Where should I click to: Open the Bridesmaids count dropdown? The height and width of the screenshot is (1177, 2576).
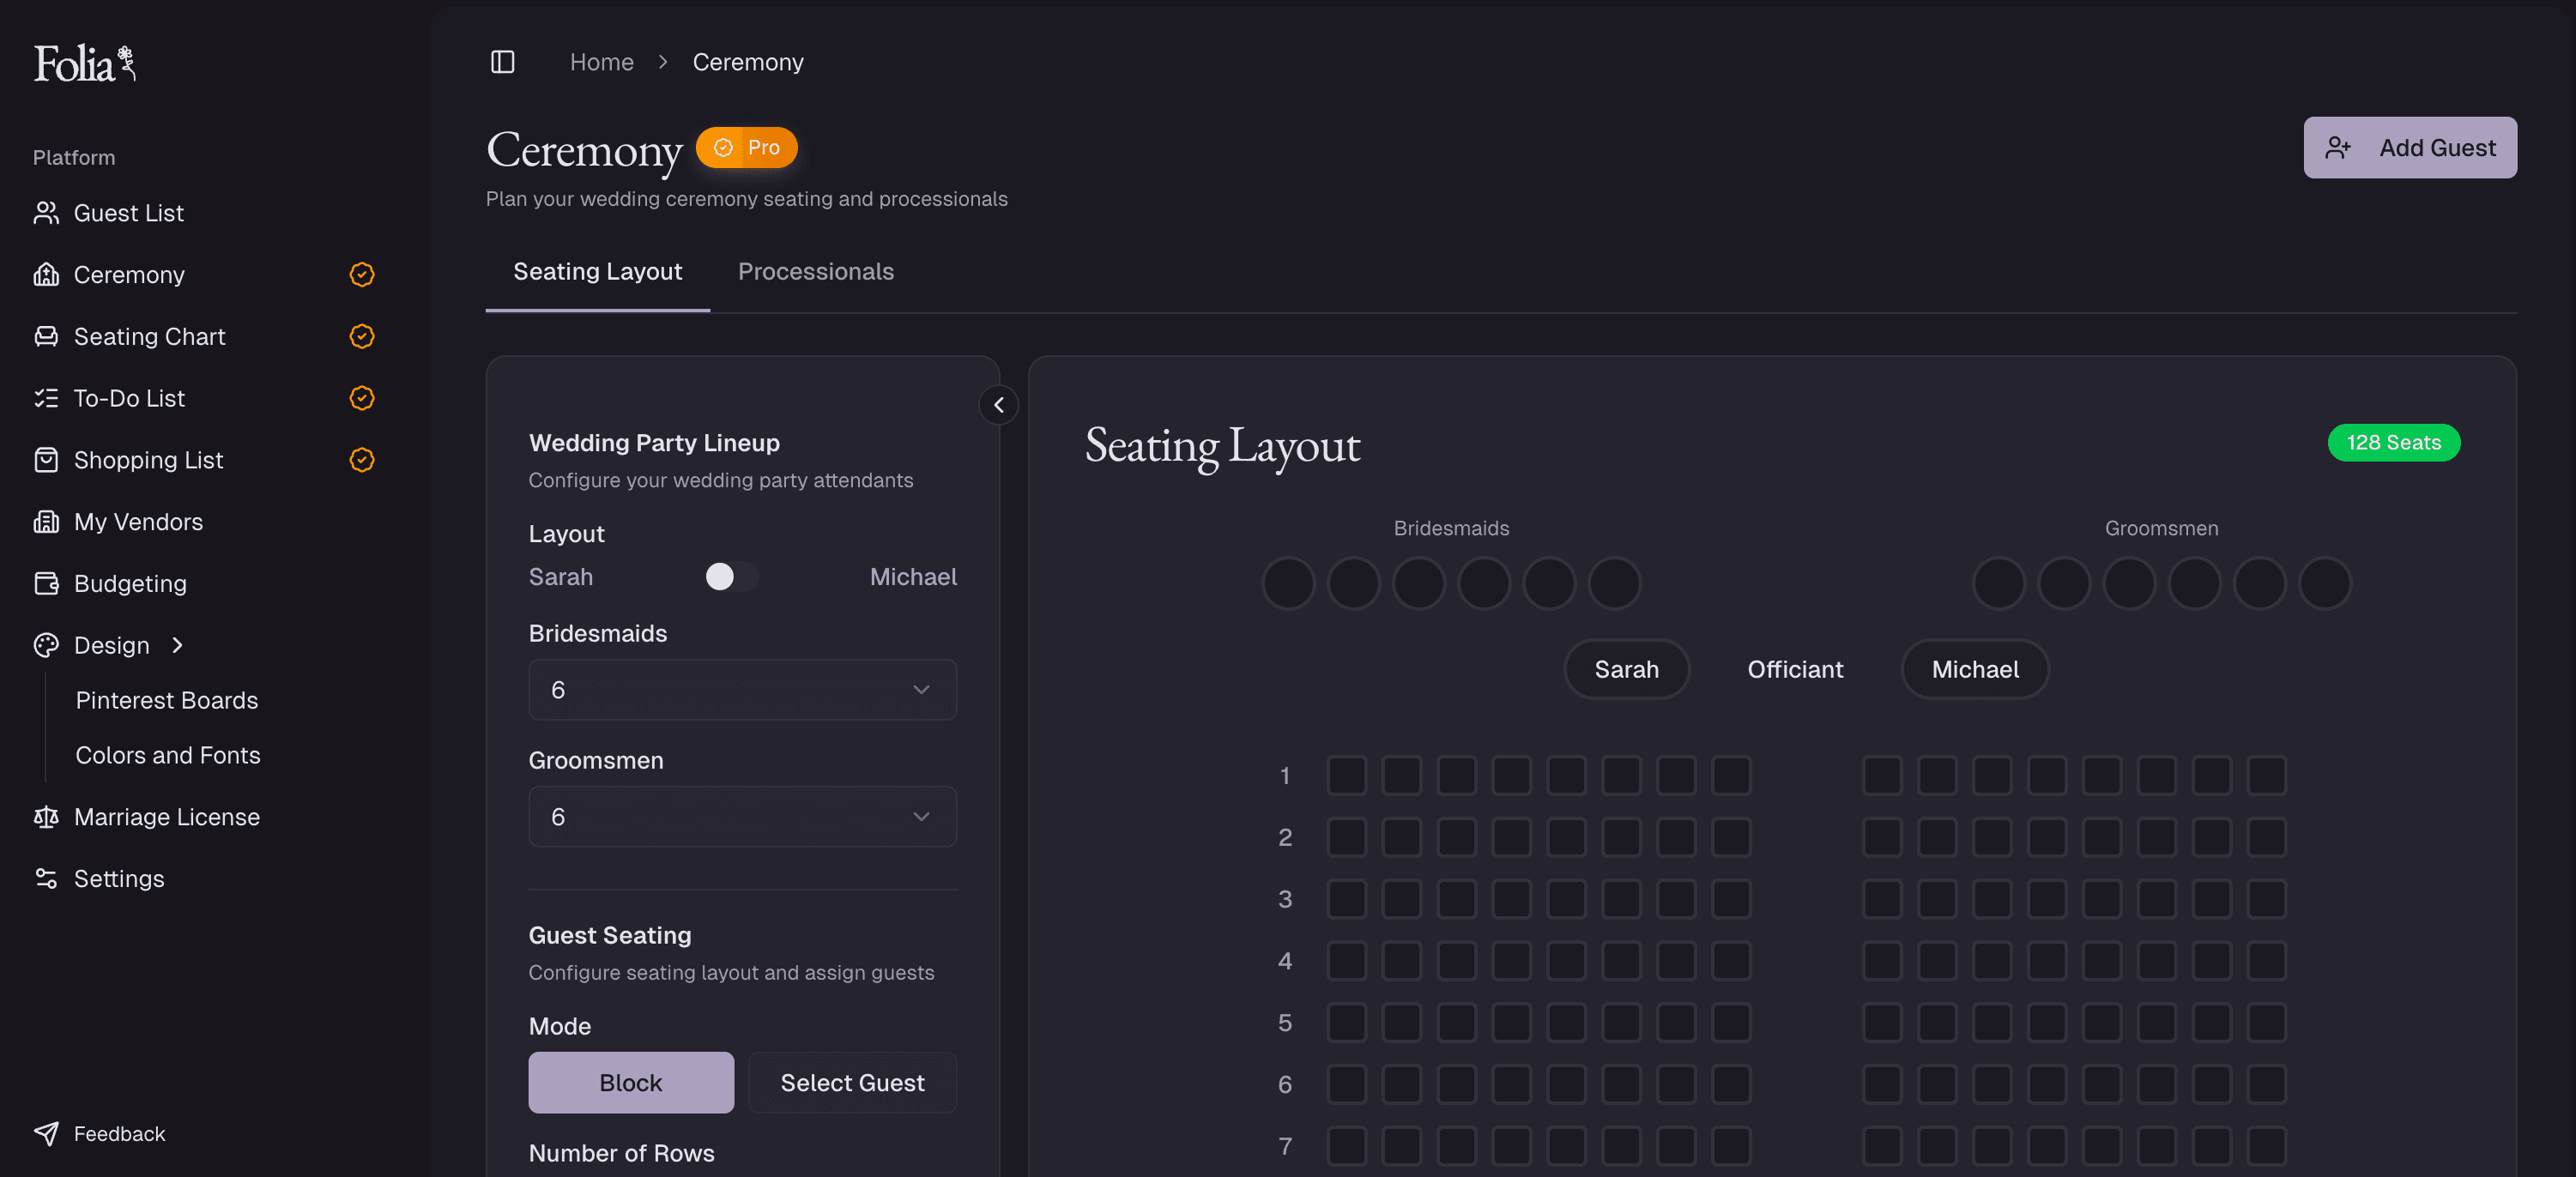(x=742, y=689)
